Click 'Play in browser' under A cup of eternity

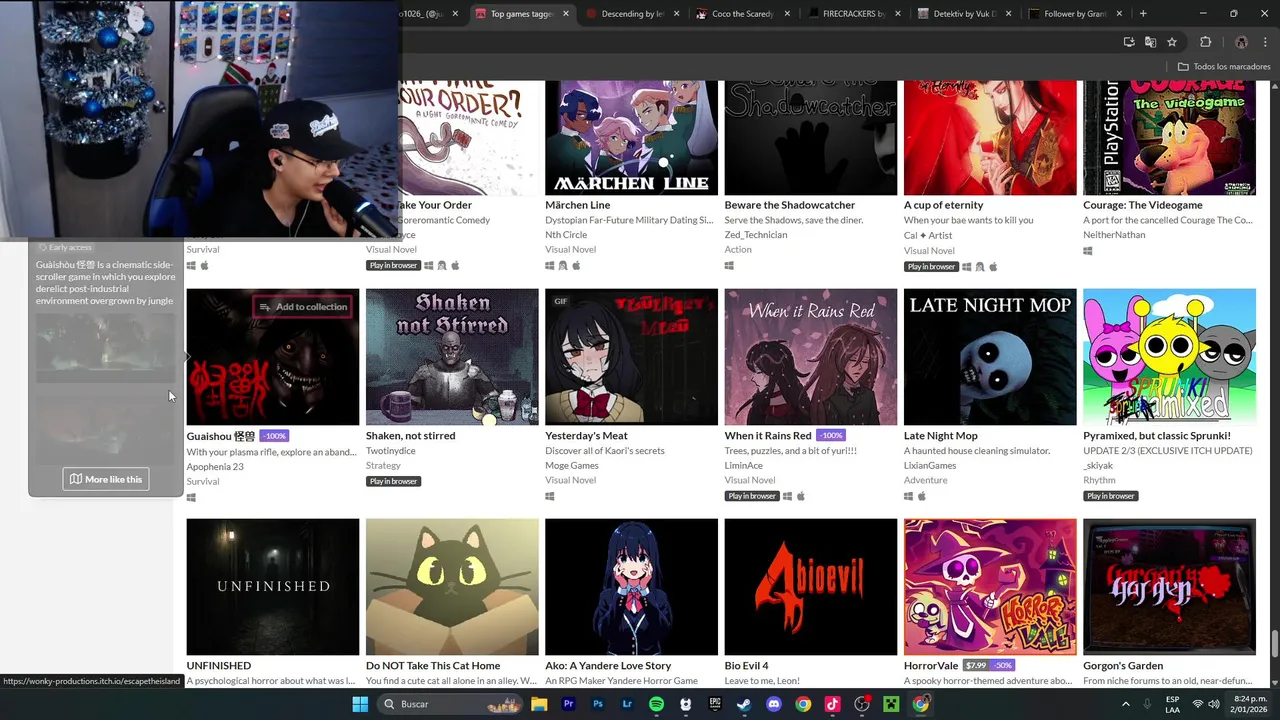931,267
